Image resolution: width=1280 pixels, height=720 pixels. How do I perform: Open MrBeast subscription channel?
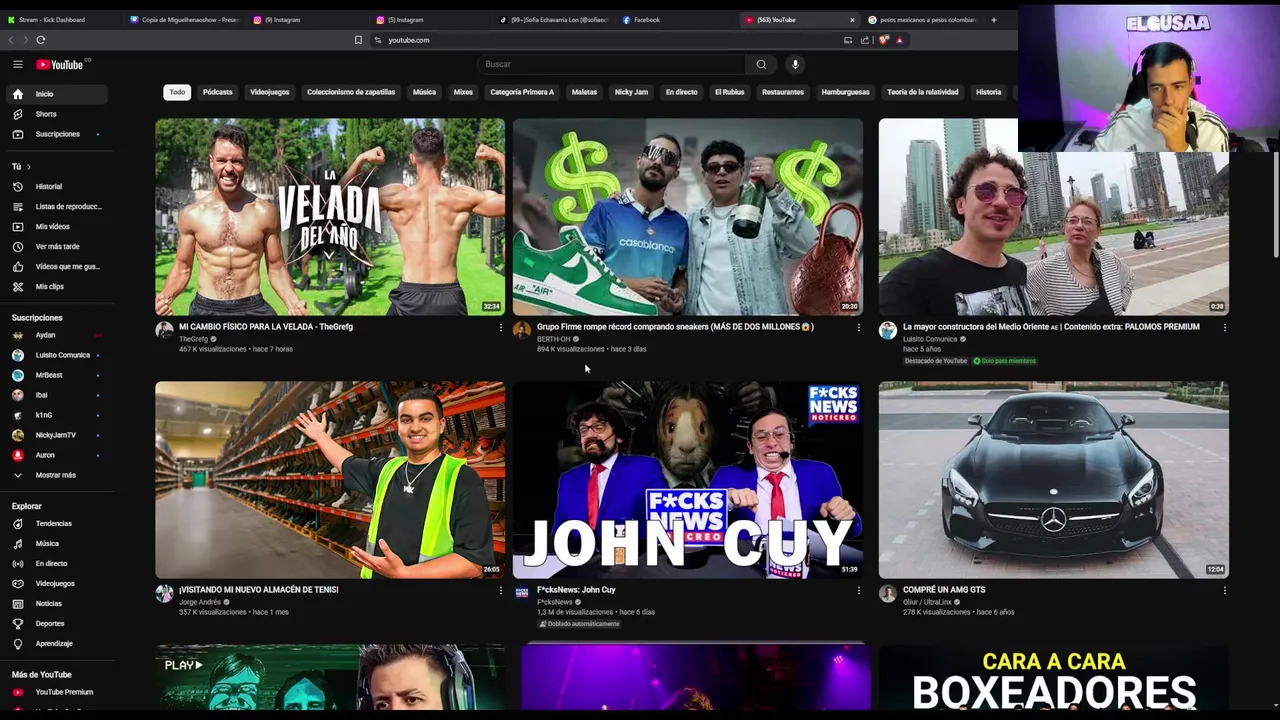(x=55, y=375)
